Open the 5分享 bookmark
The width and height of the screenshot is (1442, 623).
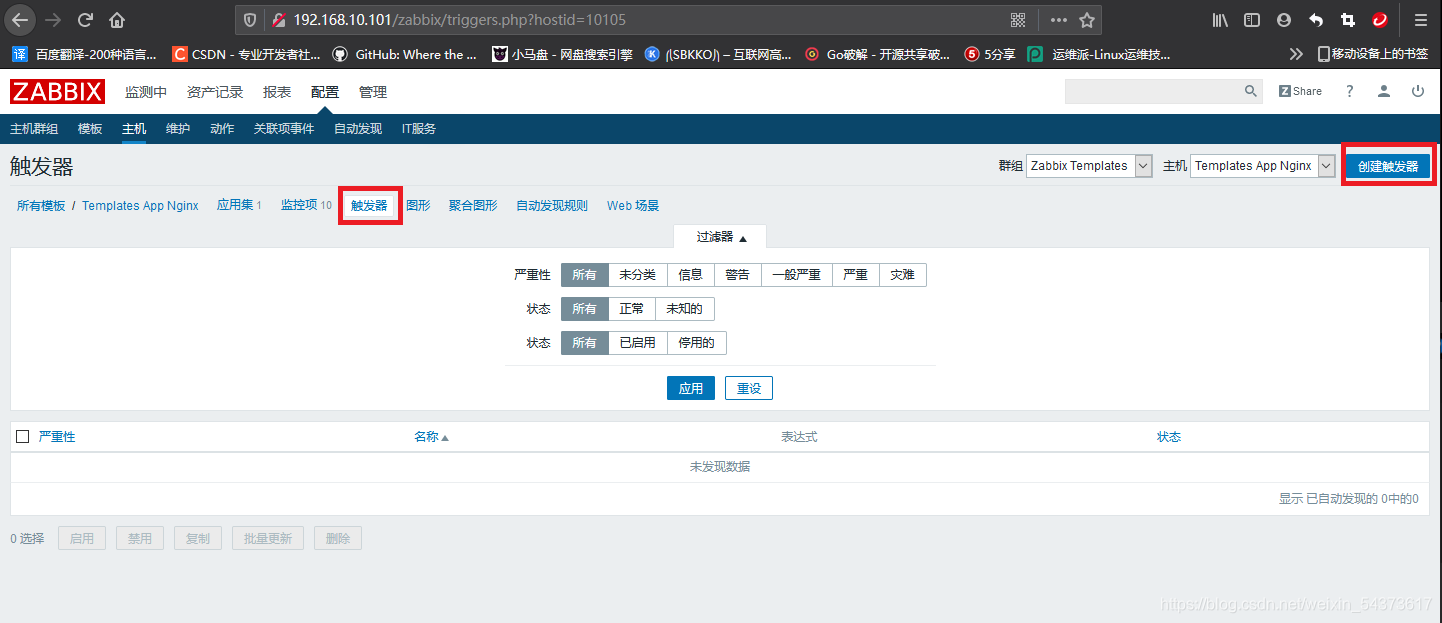coord(990,54)
